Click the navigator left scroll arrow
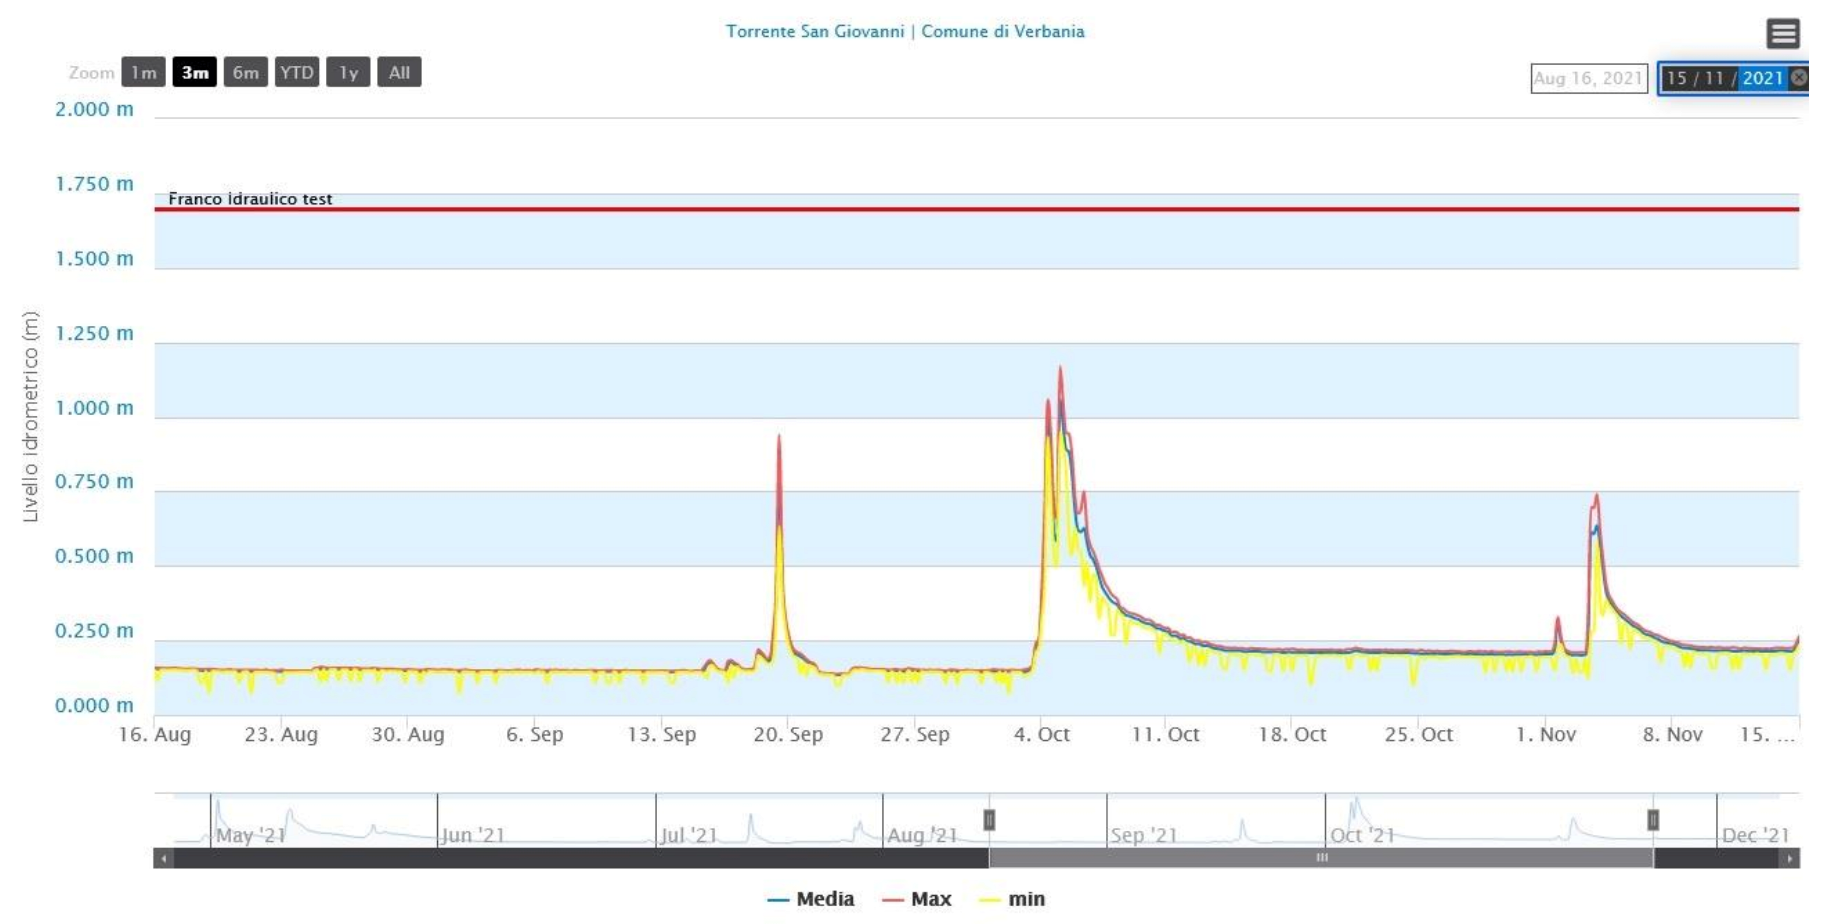 point(163,858)
